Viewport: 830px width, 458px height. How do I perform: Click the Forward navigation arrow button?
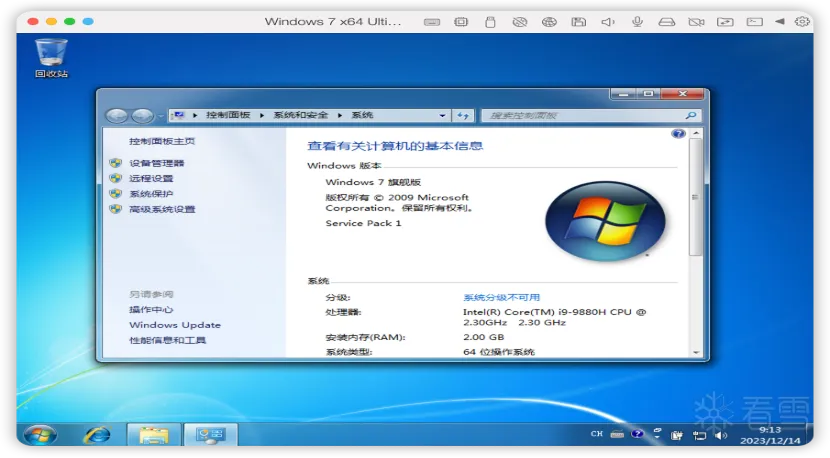coord(142,115)
